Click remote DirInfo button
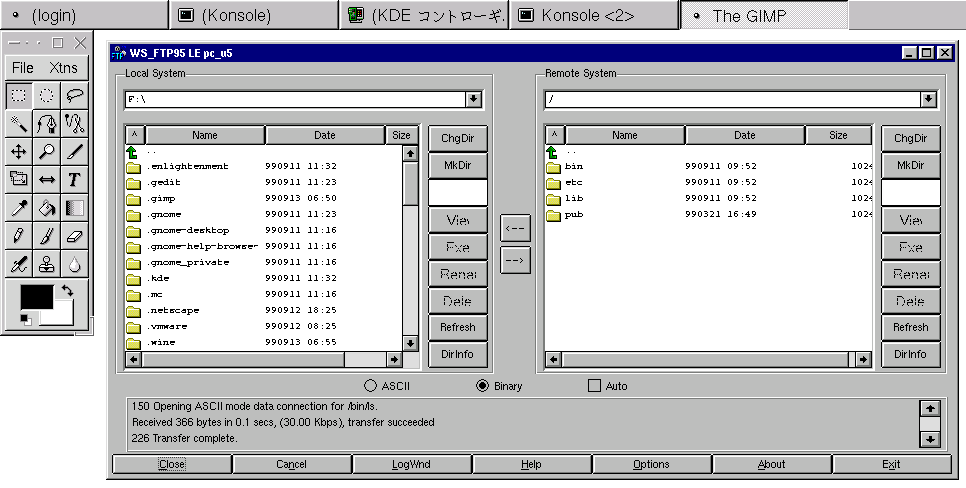The image size is (966, 488). pyautogui.click(x=911, y=354)
